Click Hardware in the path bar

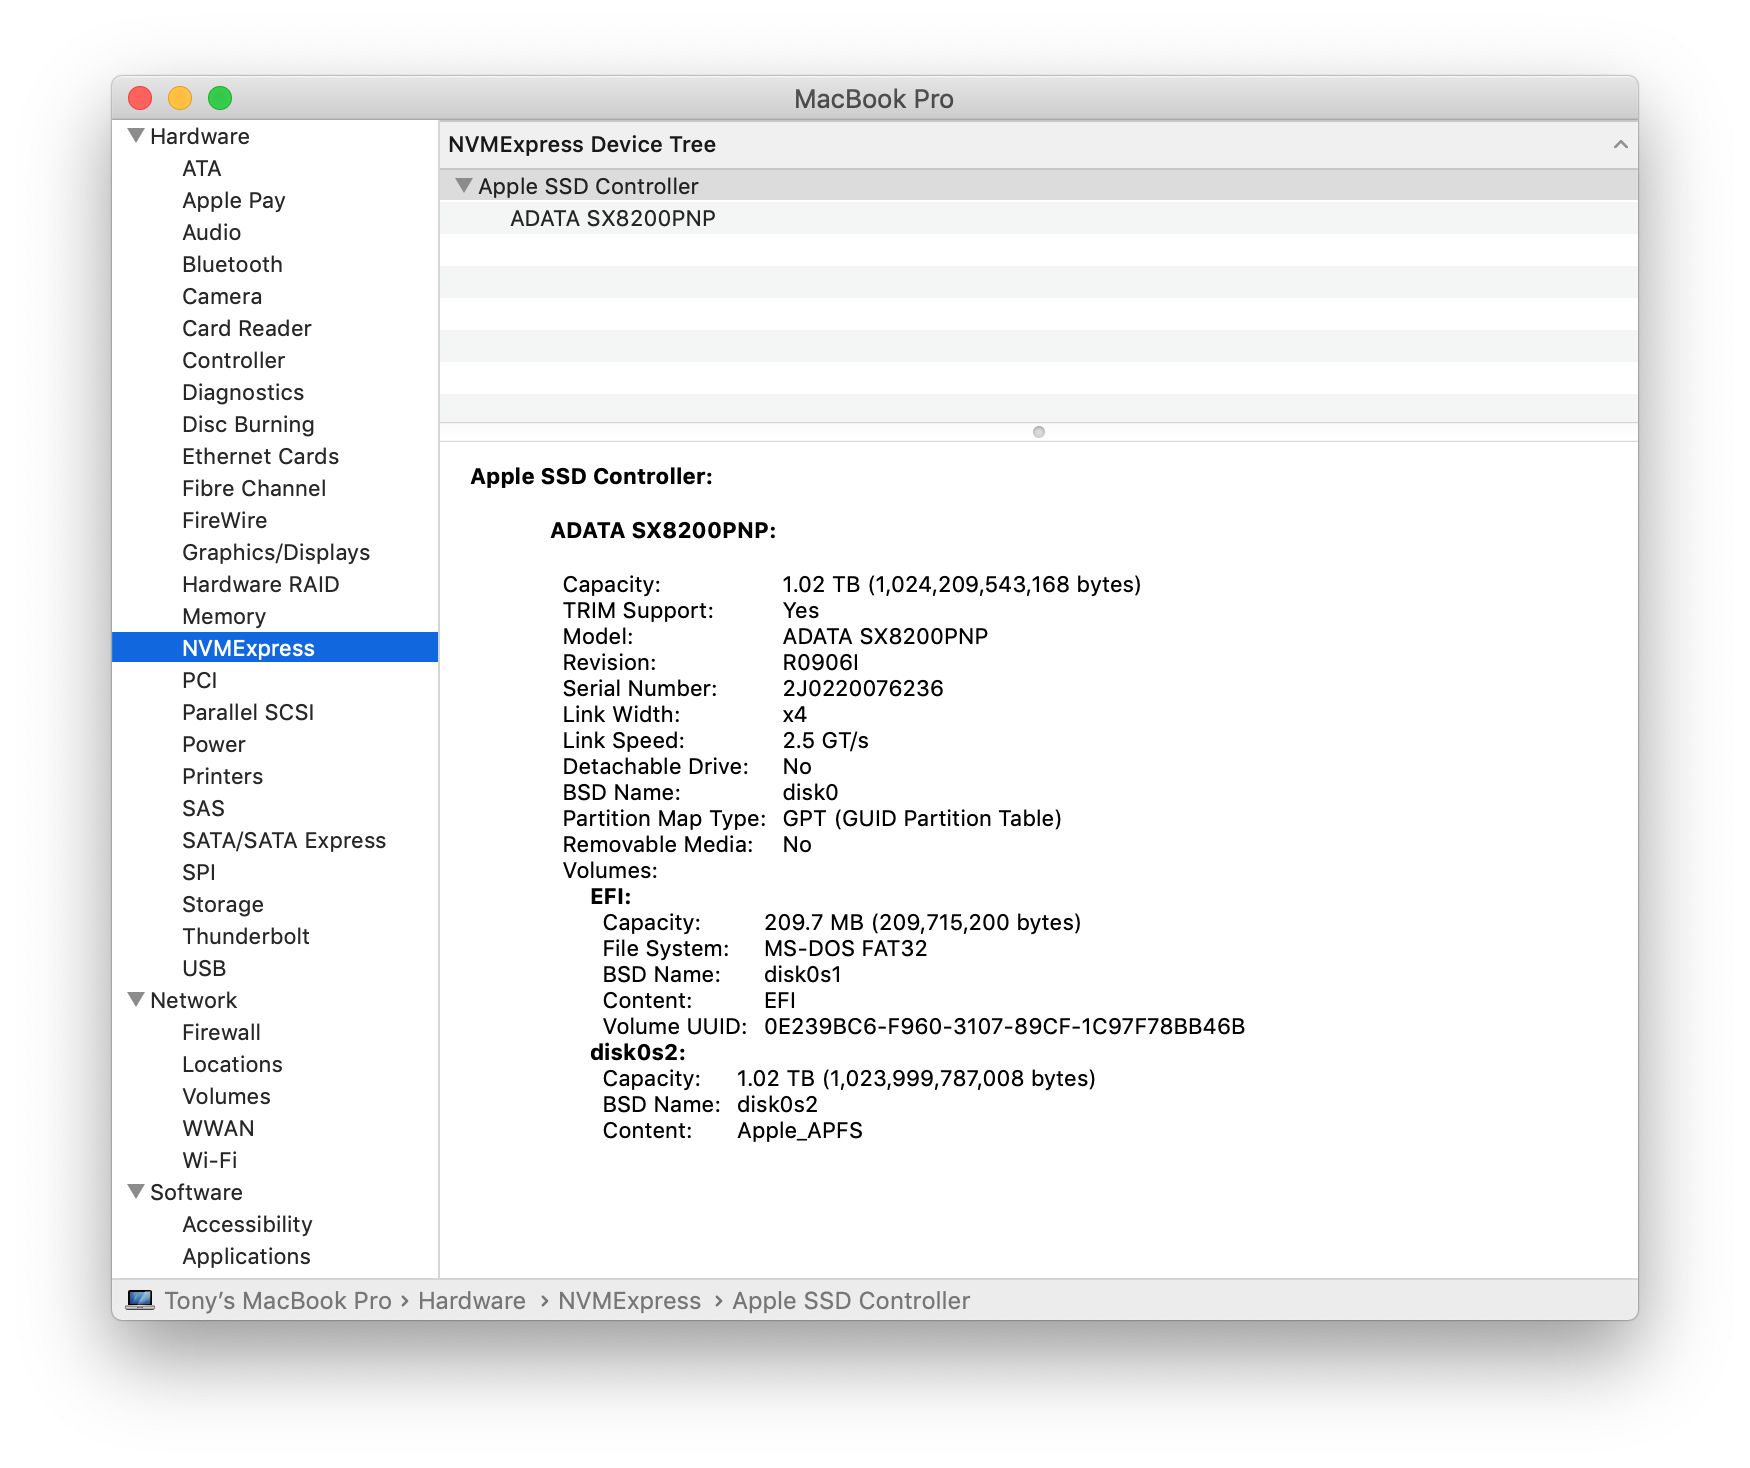pos(471,1300)
